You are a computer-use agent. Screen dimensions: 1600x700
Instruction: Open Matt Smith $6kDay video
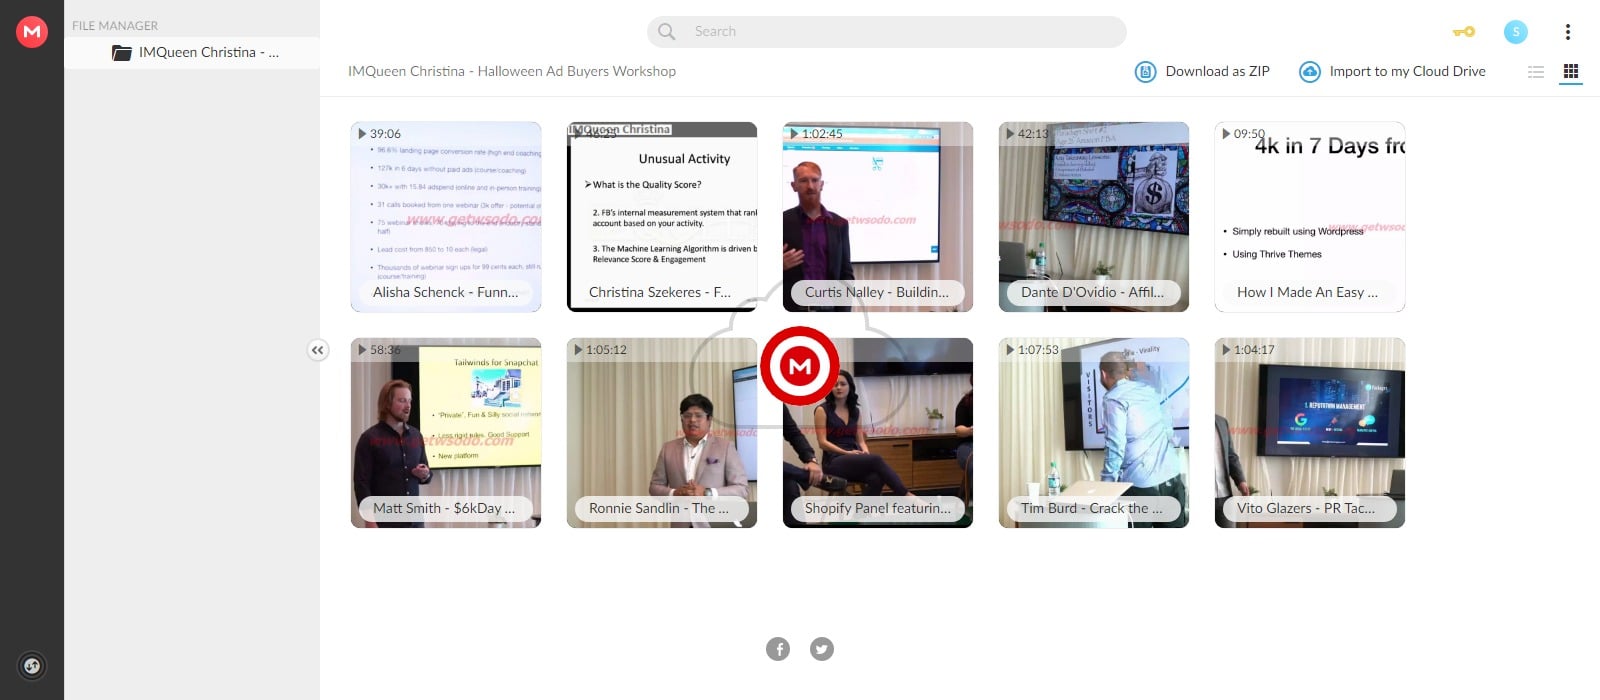tap(446, 433)
